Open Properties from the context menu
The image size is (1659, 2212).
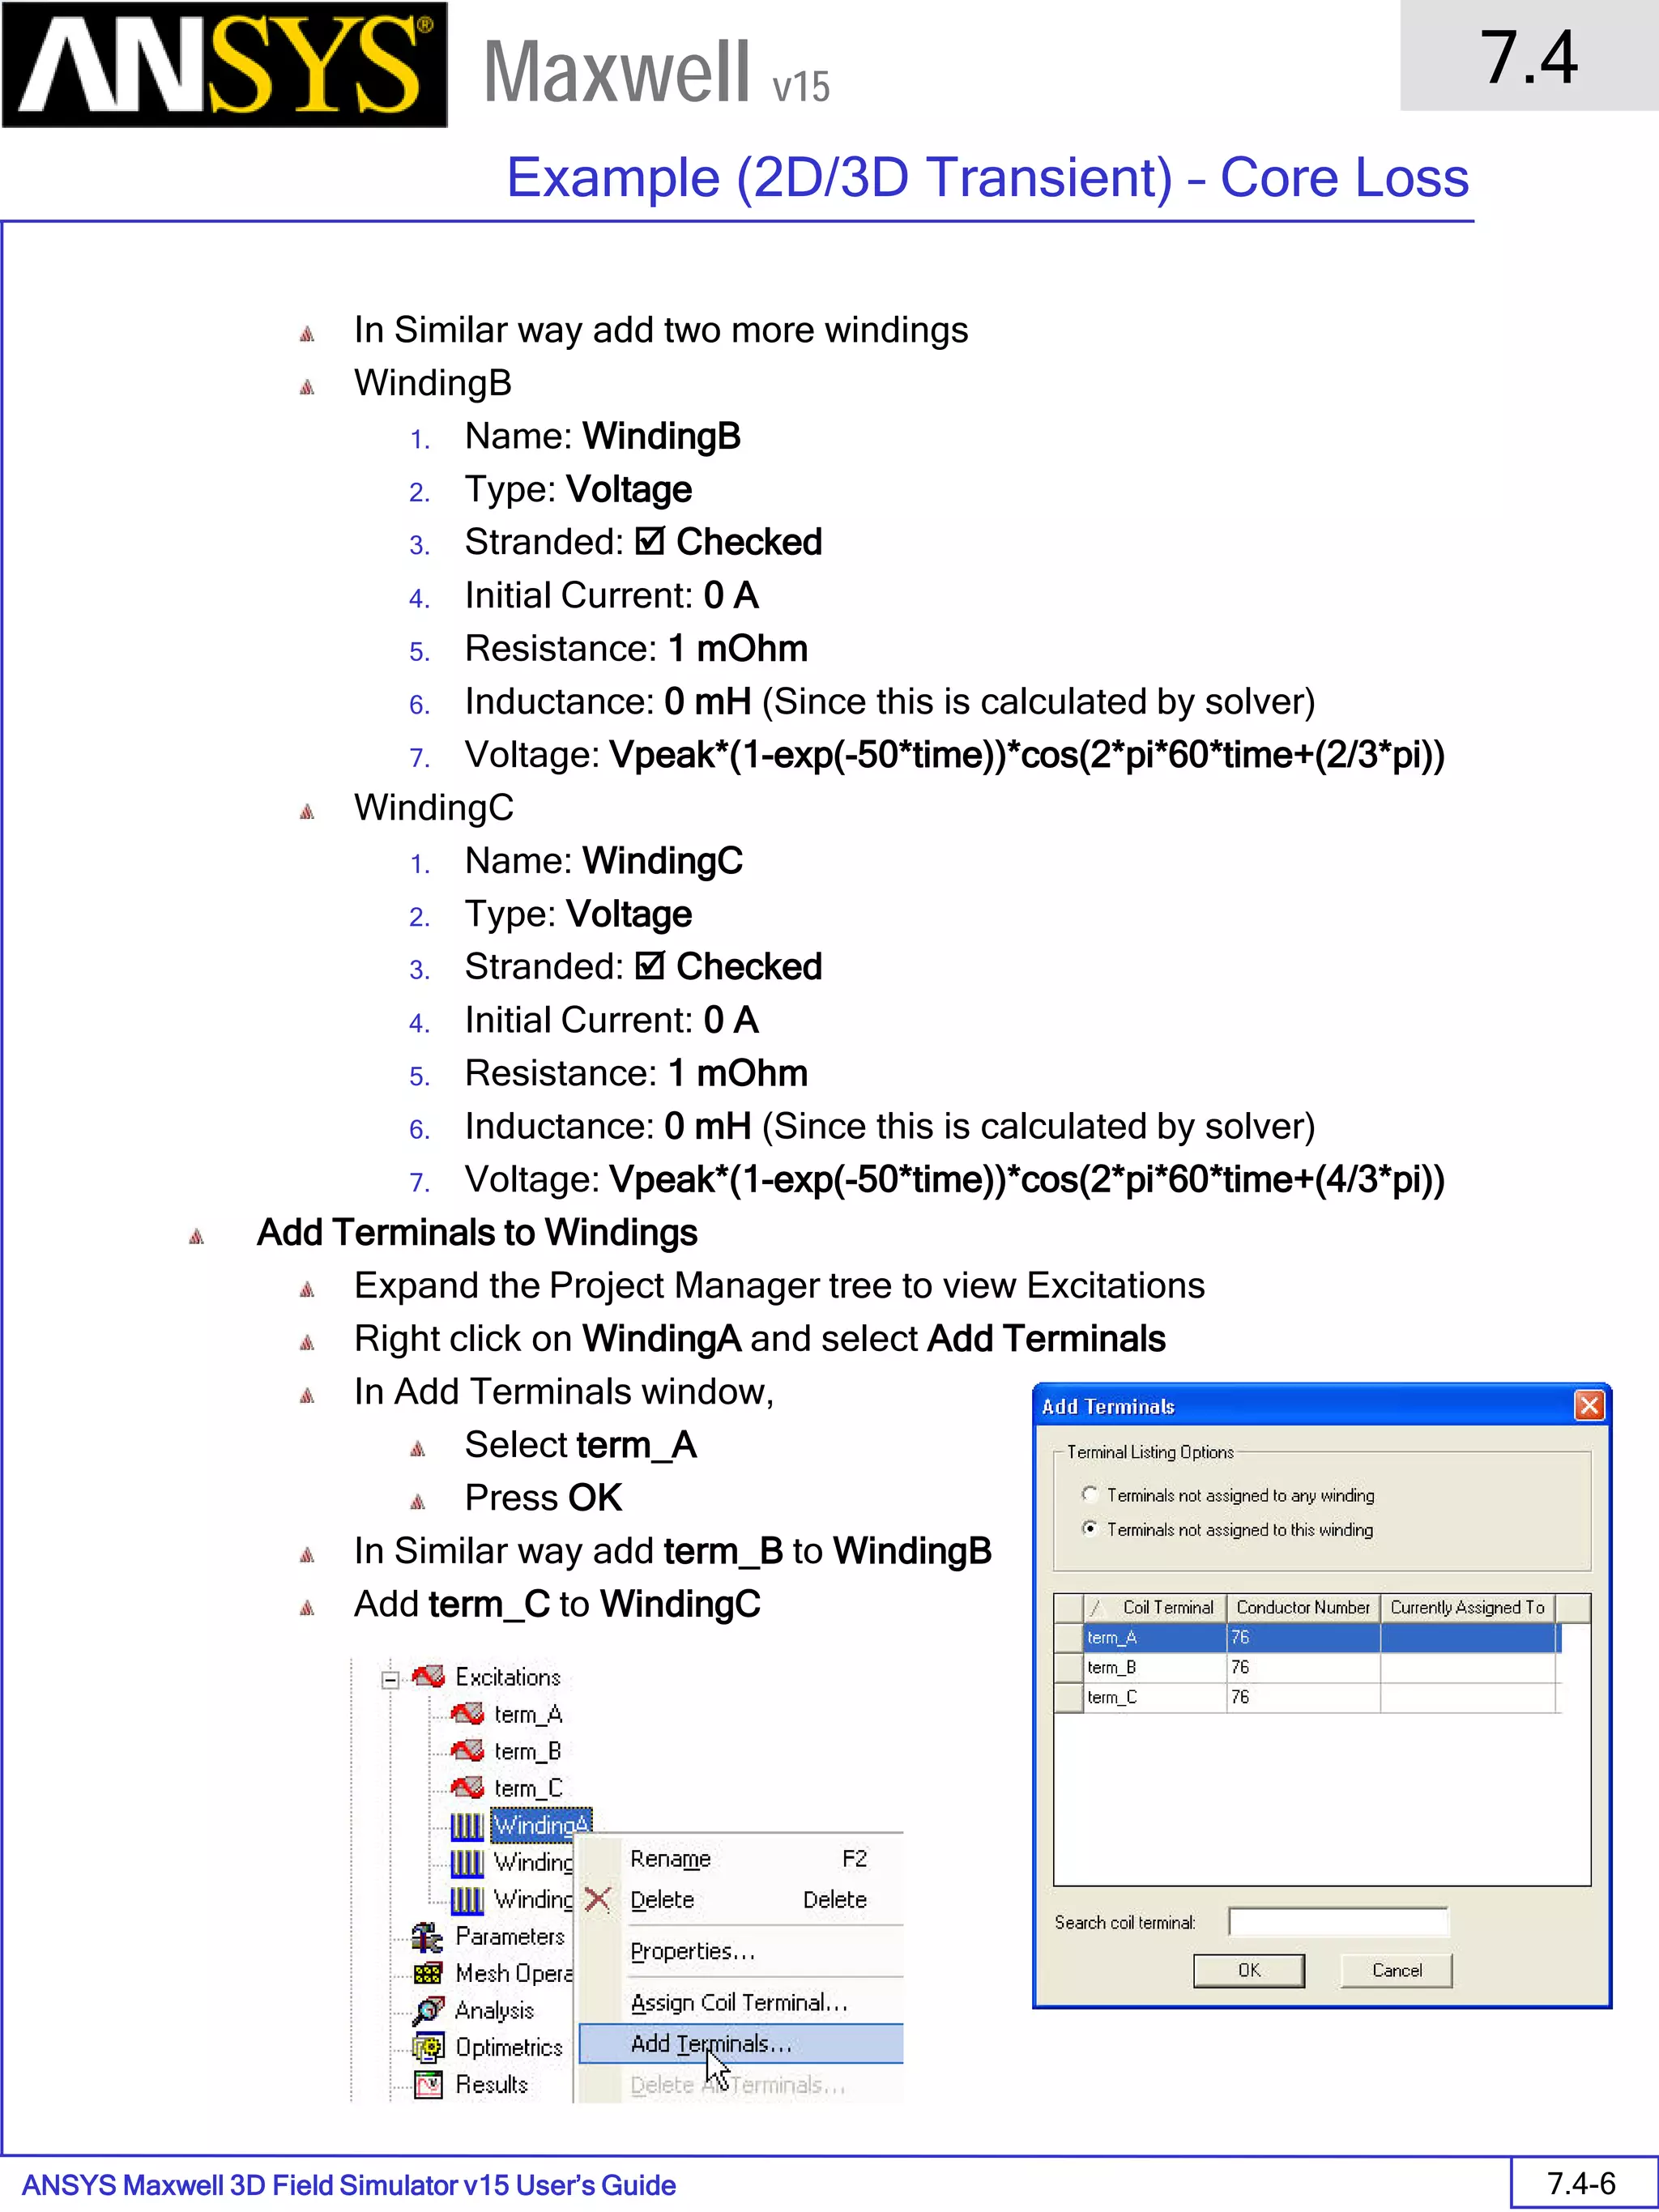click(692, 1951)
